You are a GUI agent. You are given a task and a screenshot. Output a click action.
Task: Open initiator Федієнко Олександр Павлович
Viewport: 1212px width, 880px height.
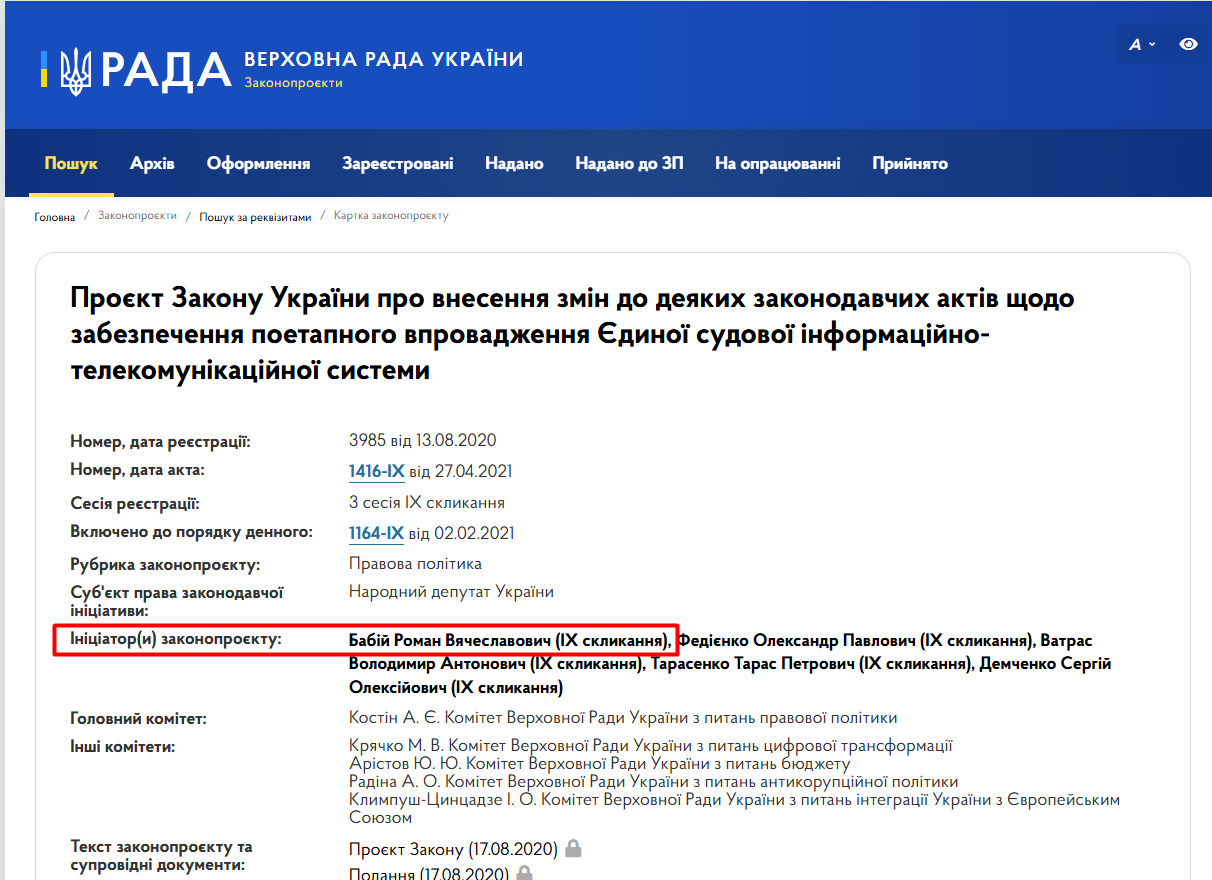(856, 640)
